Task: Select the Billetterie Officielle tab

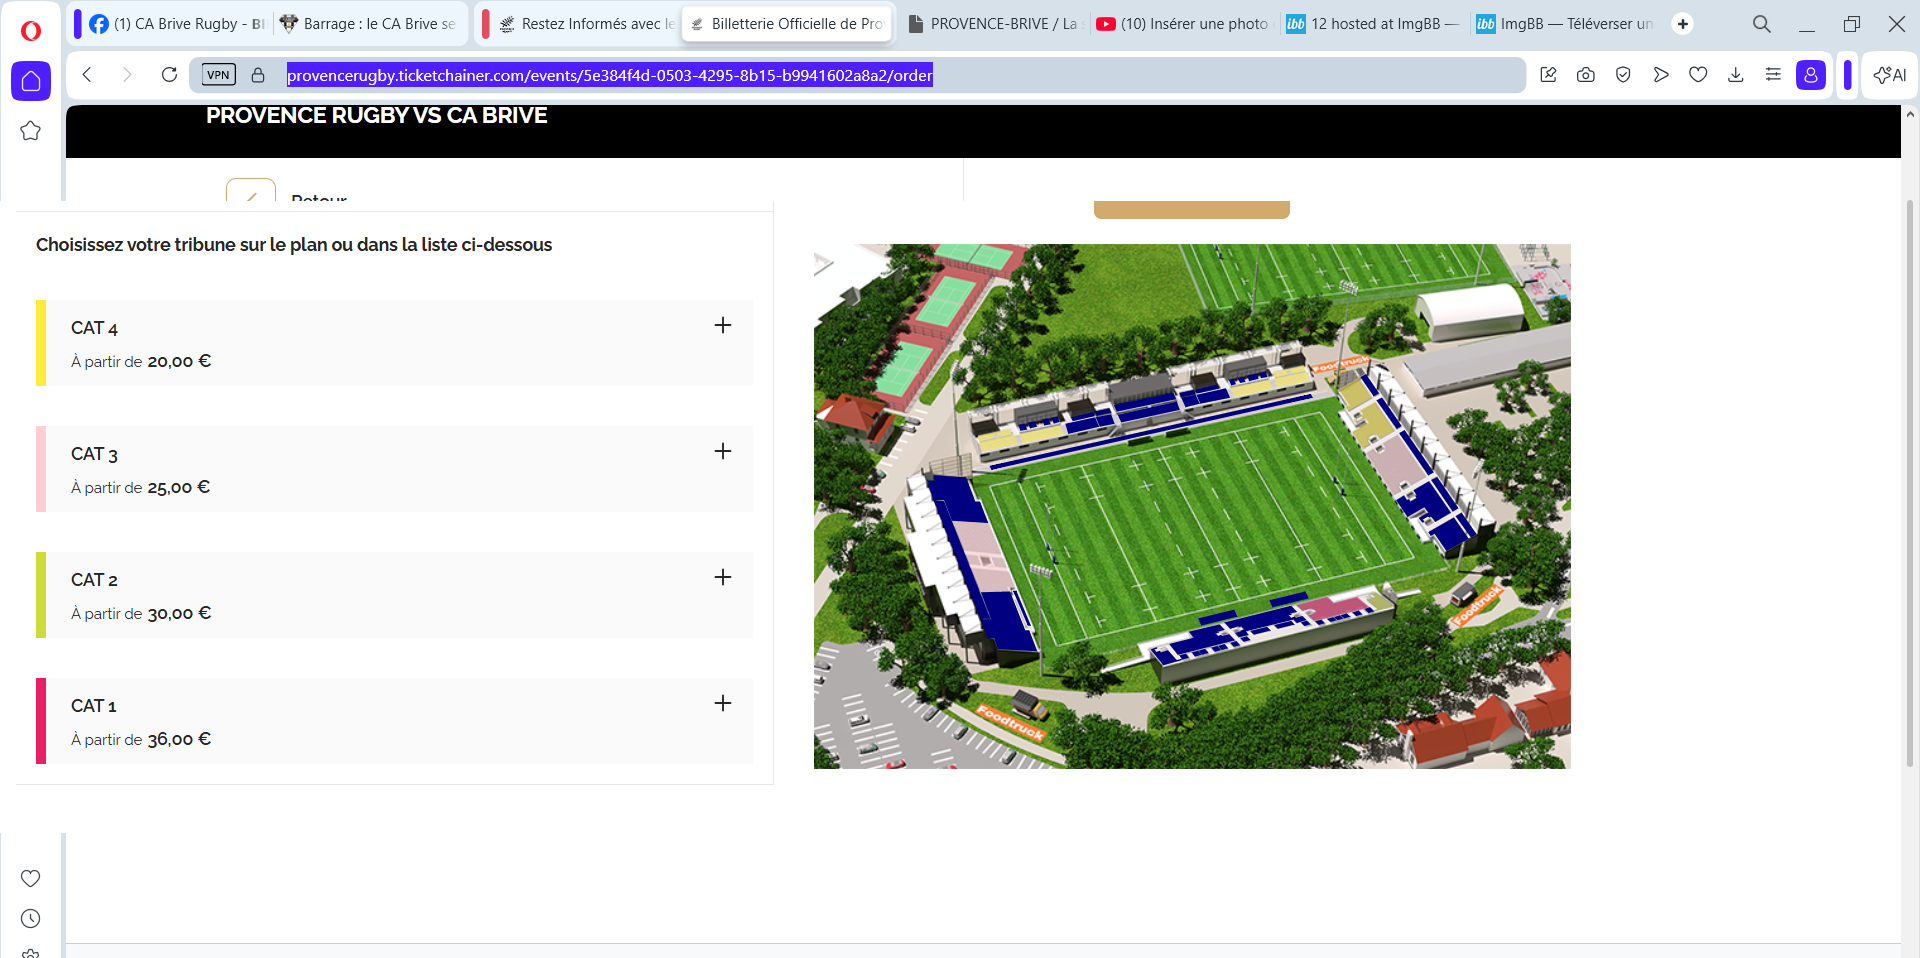Action: 788,24
